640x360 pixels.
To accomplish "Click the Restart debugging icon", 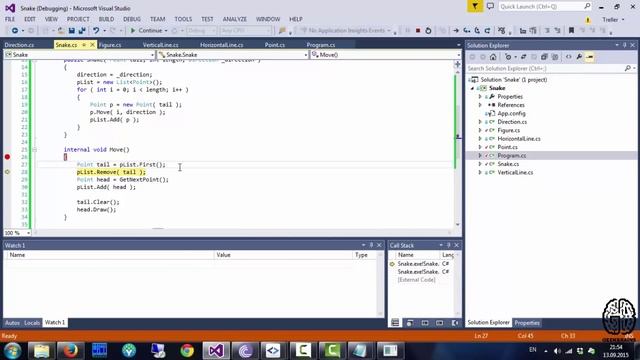I will click(428, 31).
